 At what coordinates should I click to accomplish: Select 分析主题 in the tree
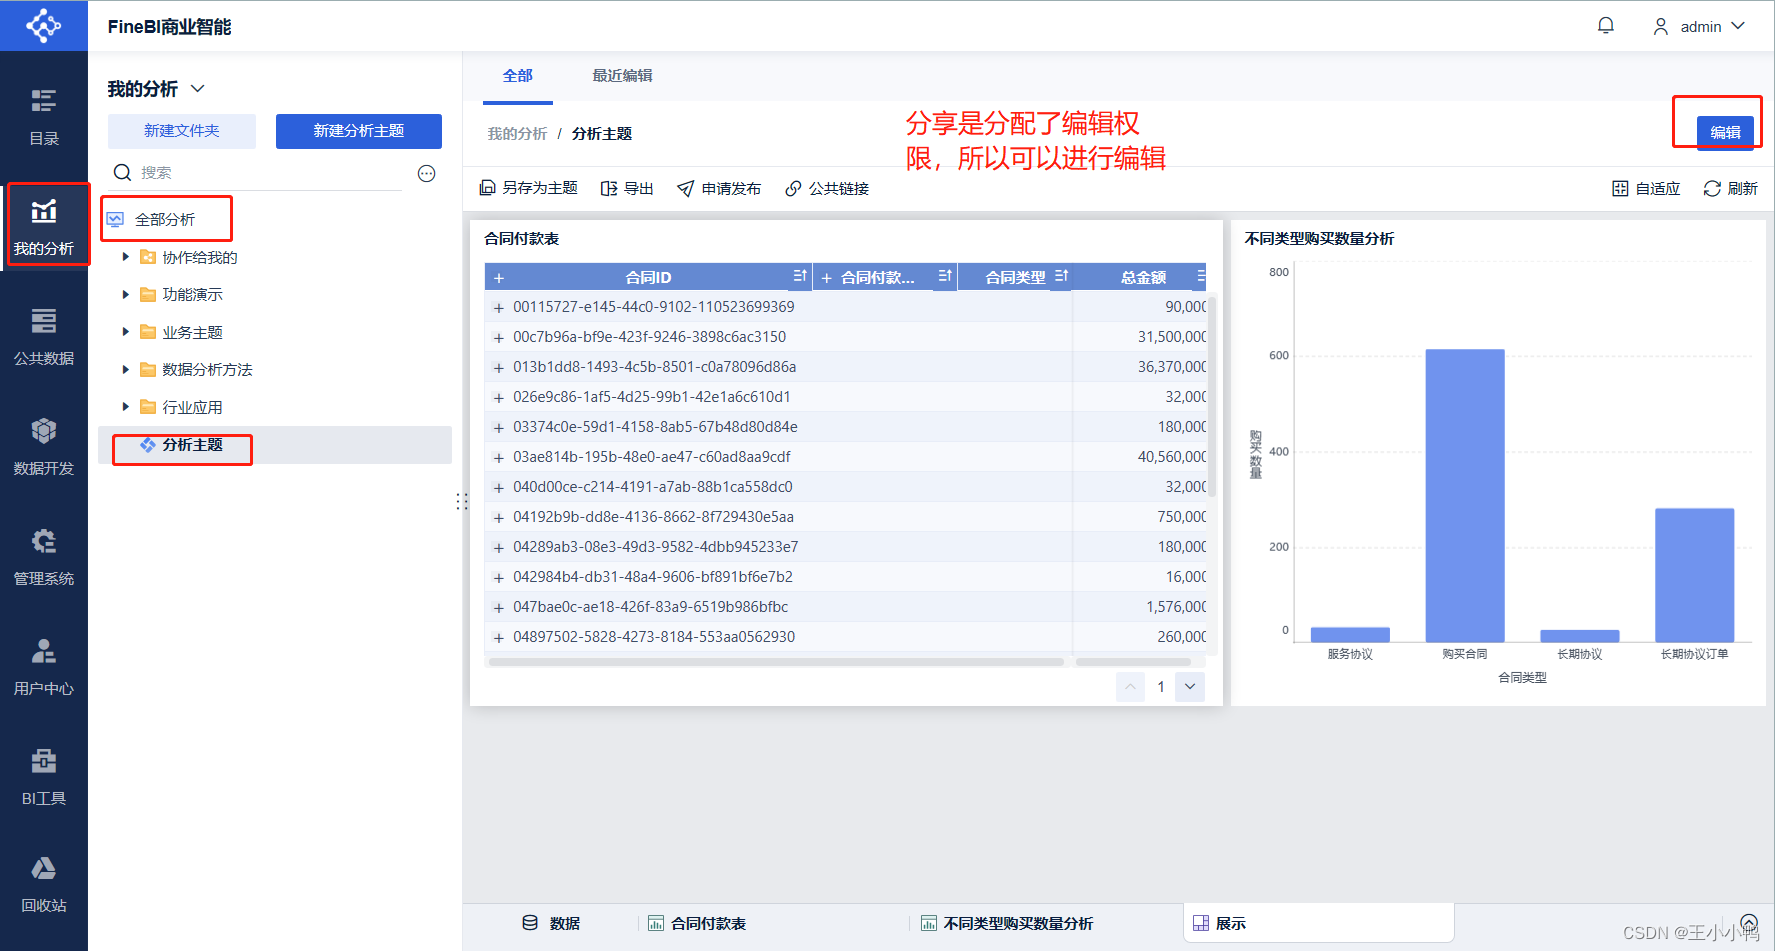(x=192, y=445)
